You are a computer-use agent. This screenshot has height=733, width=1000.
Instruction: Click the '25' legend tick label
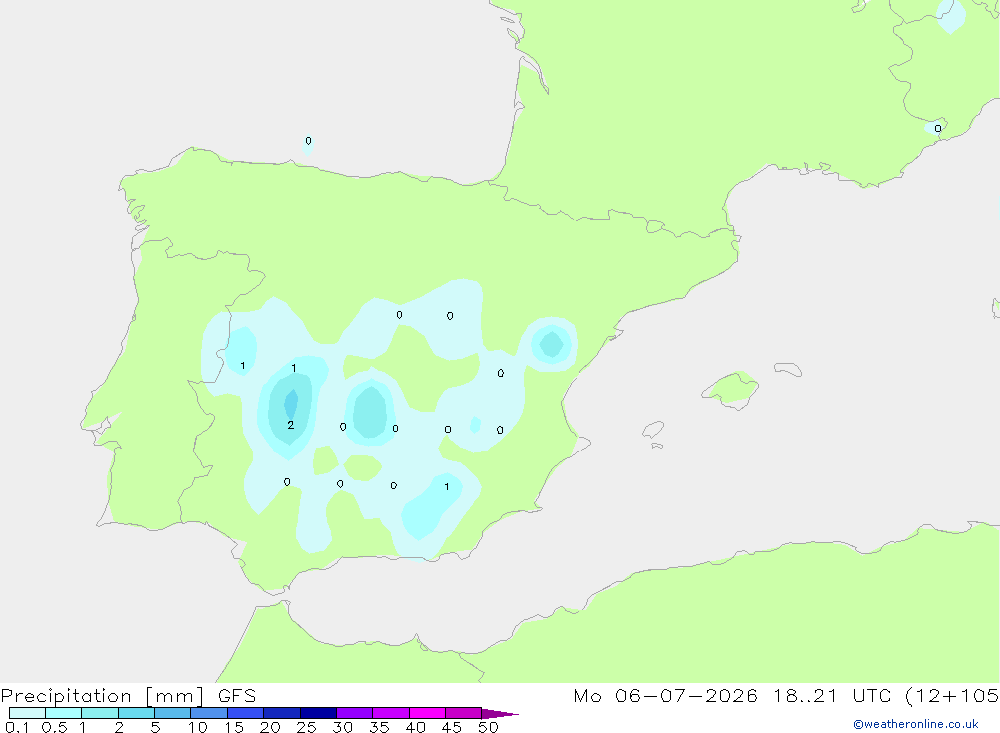point(306,727)
